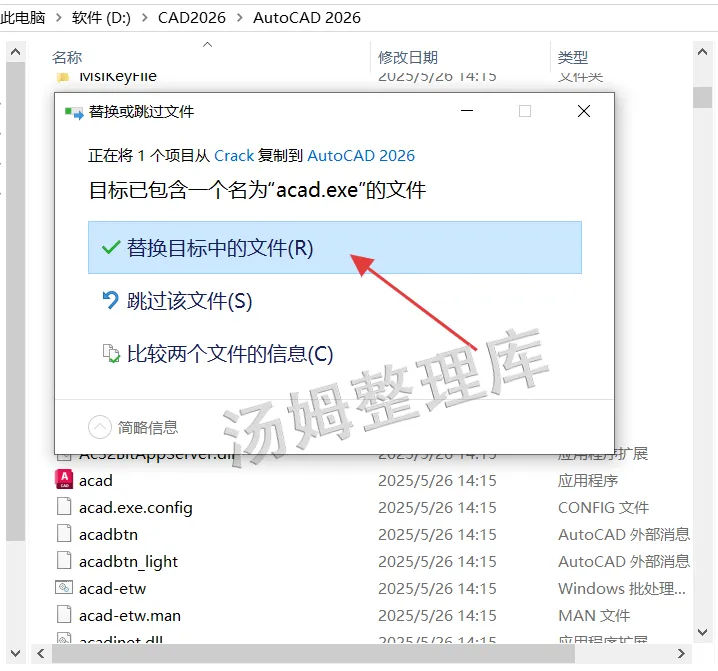This screenshot has width=718, height=671.
Task: Click compare files icon beside 比较两个文件
Action: point(111,353)
